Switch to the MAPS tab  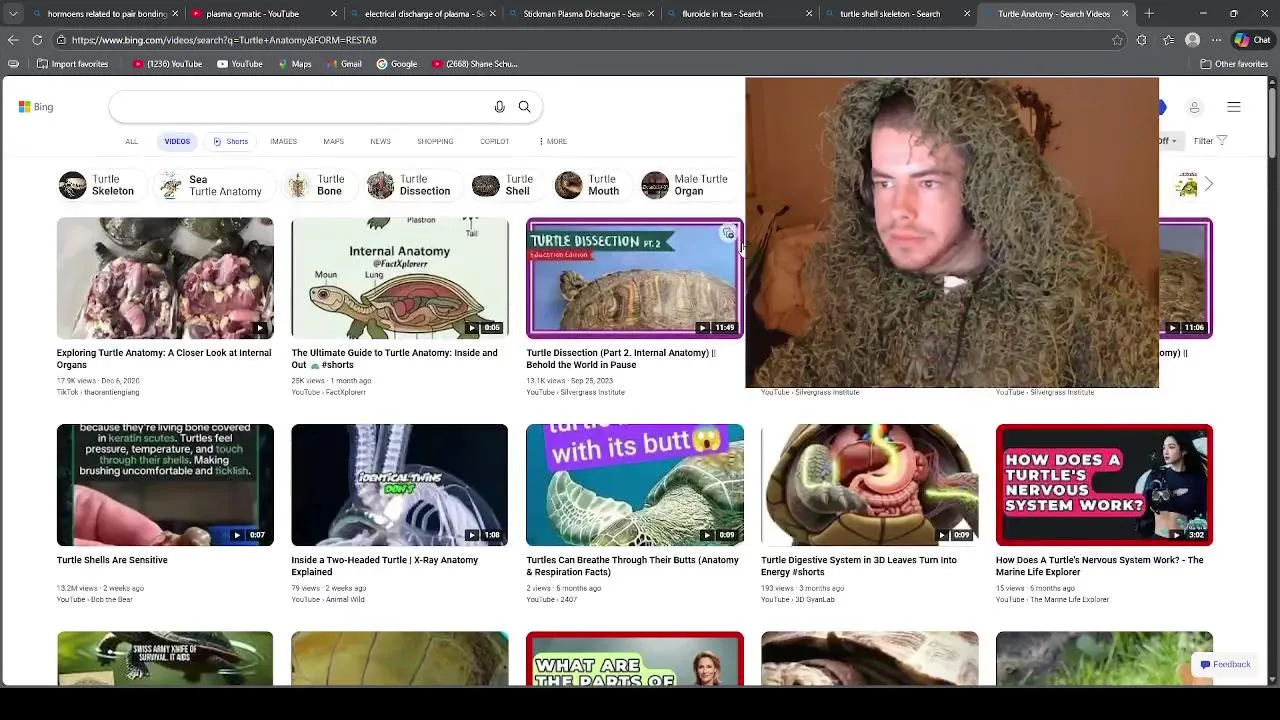point(333,141)
